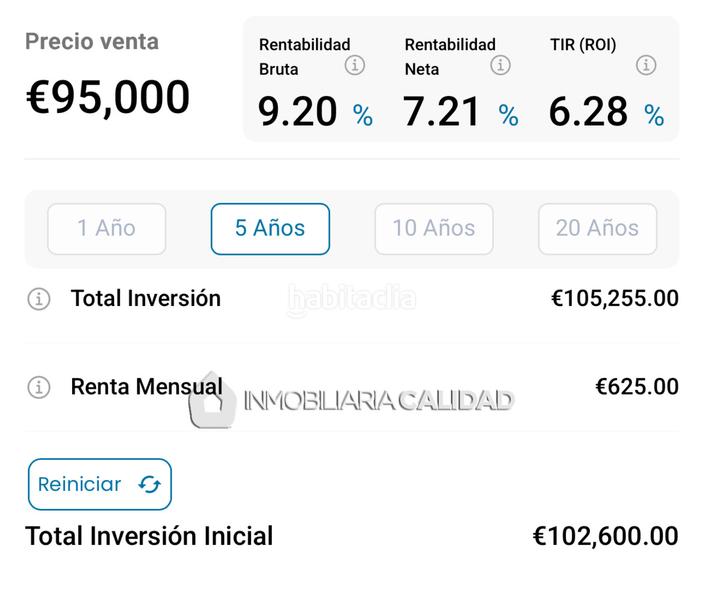The image size is (704, 600).
Task: Click the habitaclia watermark logo
Action: point(351,299)
